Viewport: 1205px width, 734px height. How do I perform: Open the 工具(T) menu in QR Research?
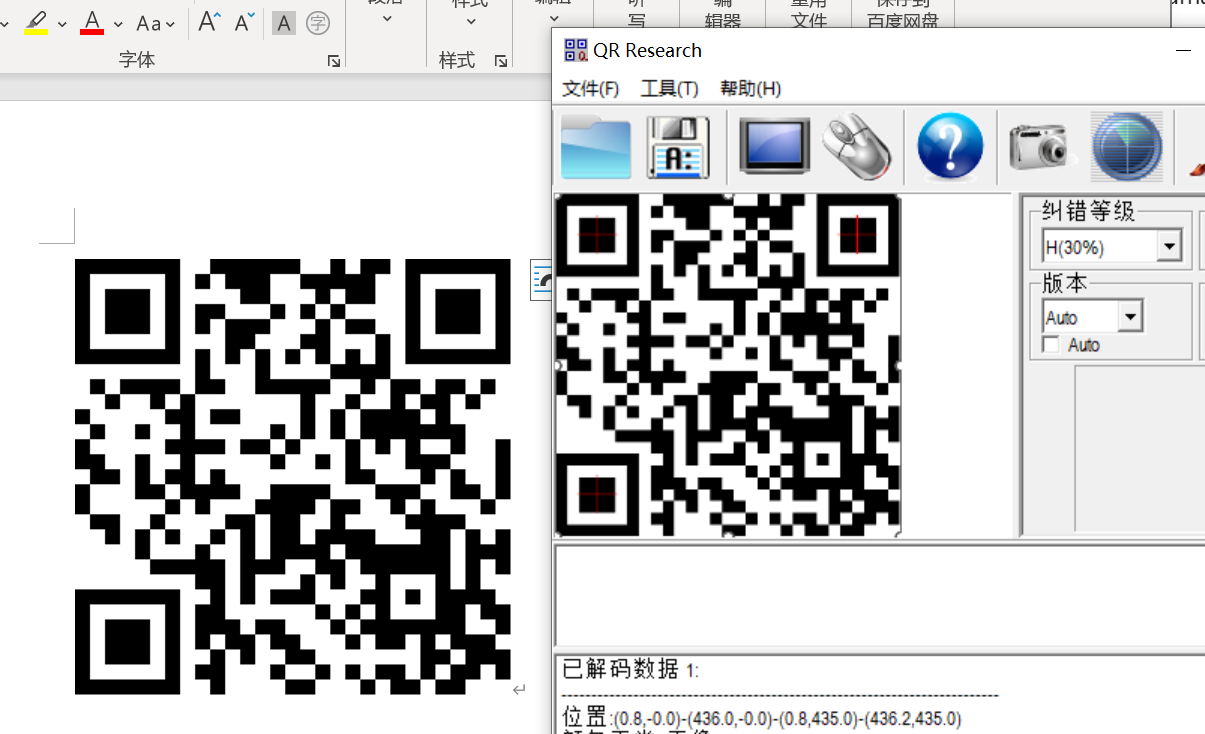click(669, 89)
